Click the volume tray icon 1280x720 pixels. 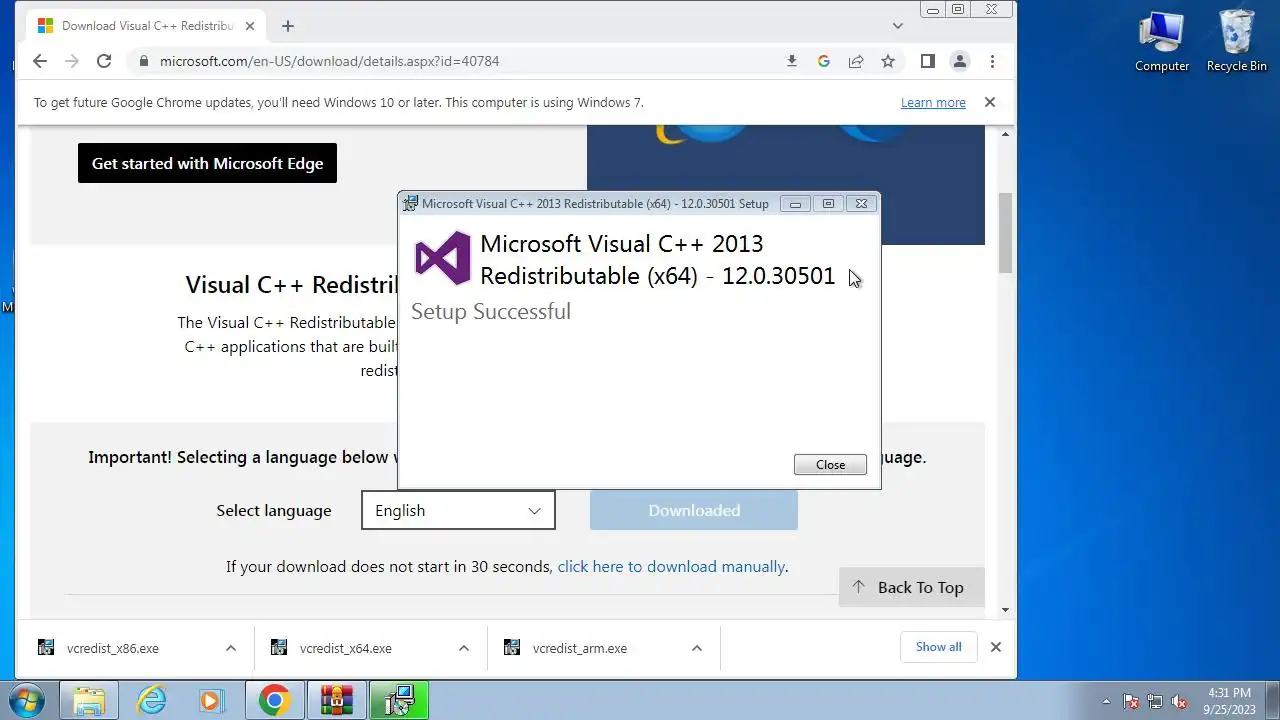(x=1179, y=701)
